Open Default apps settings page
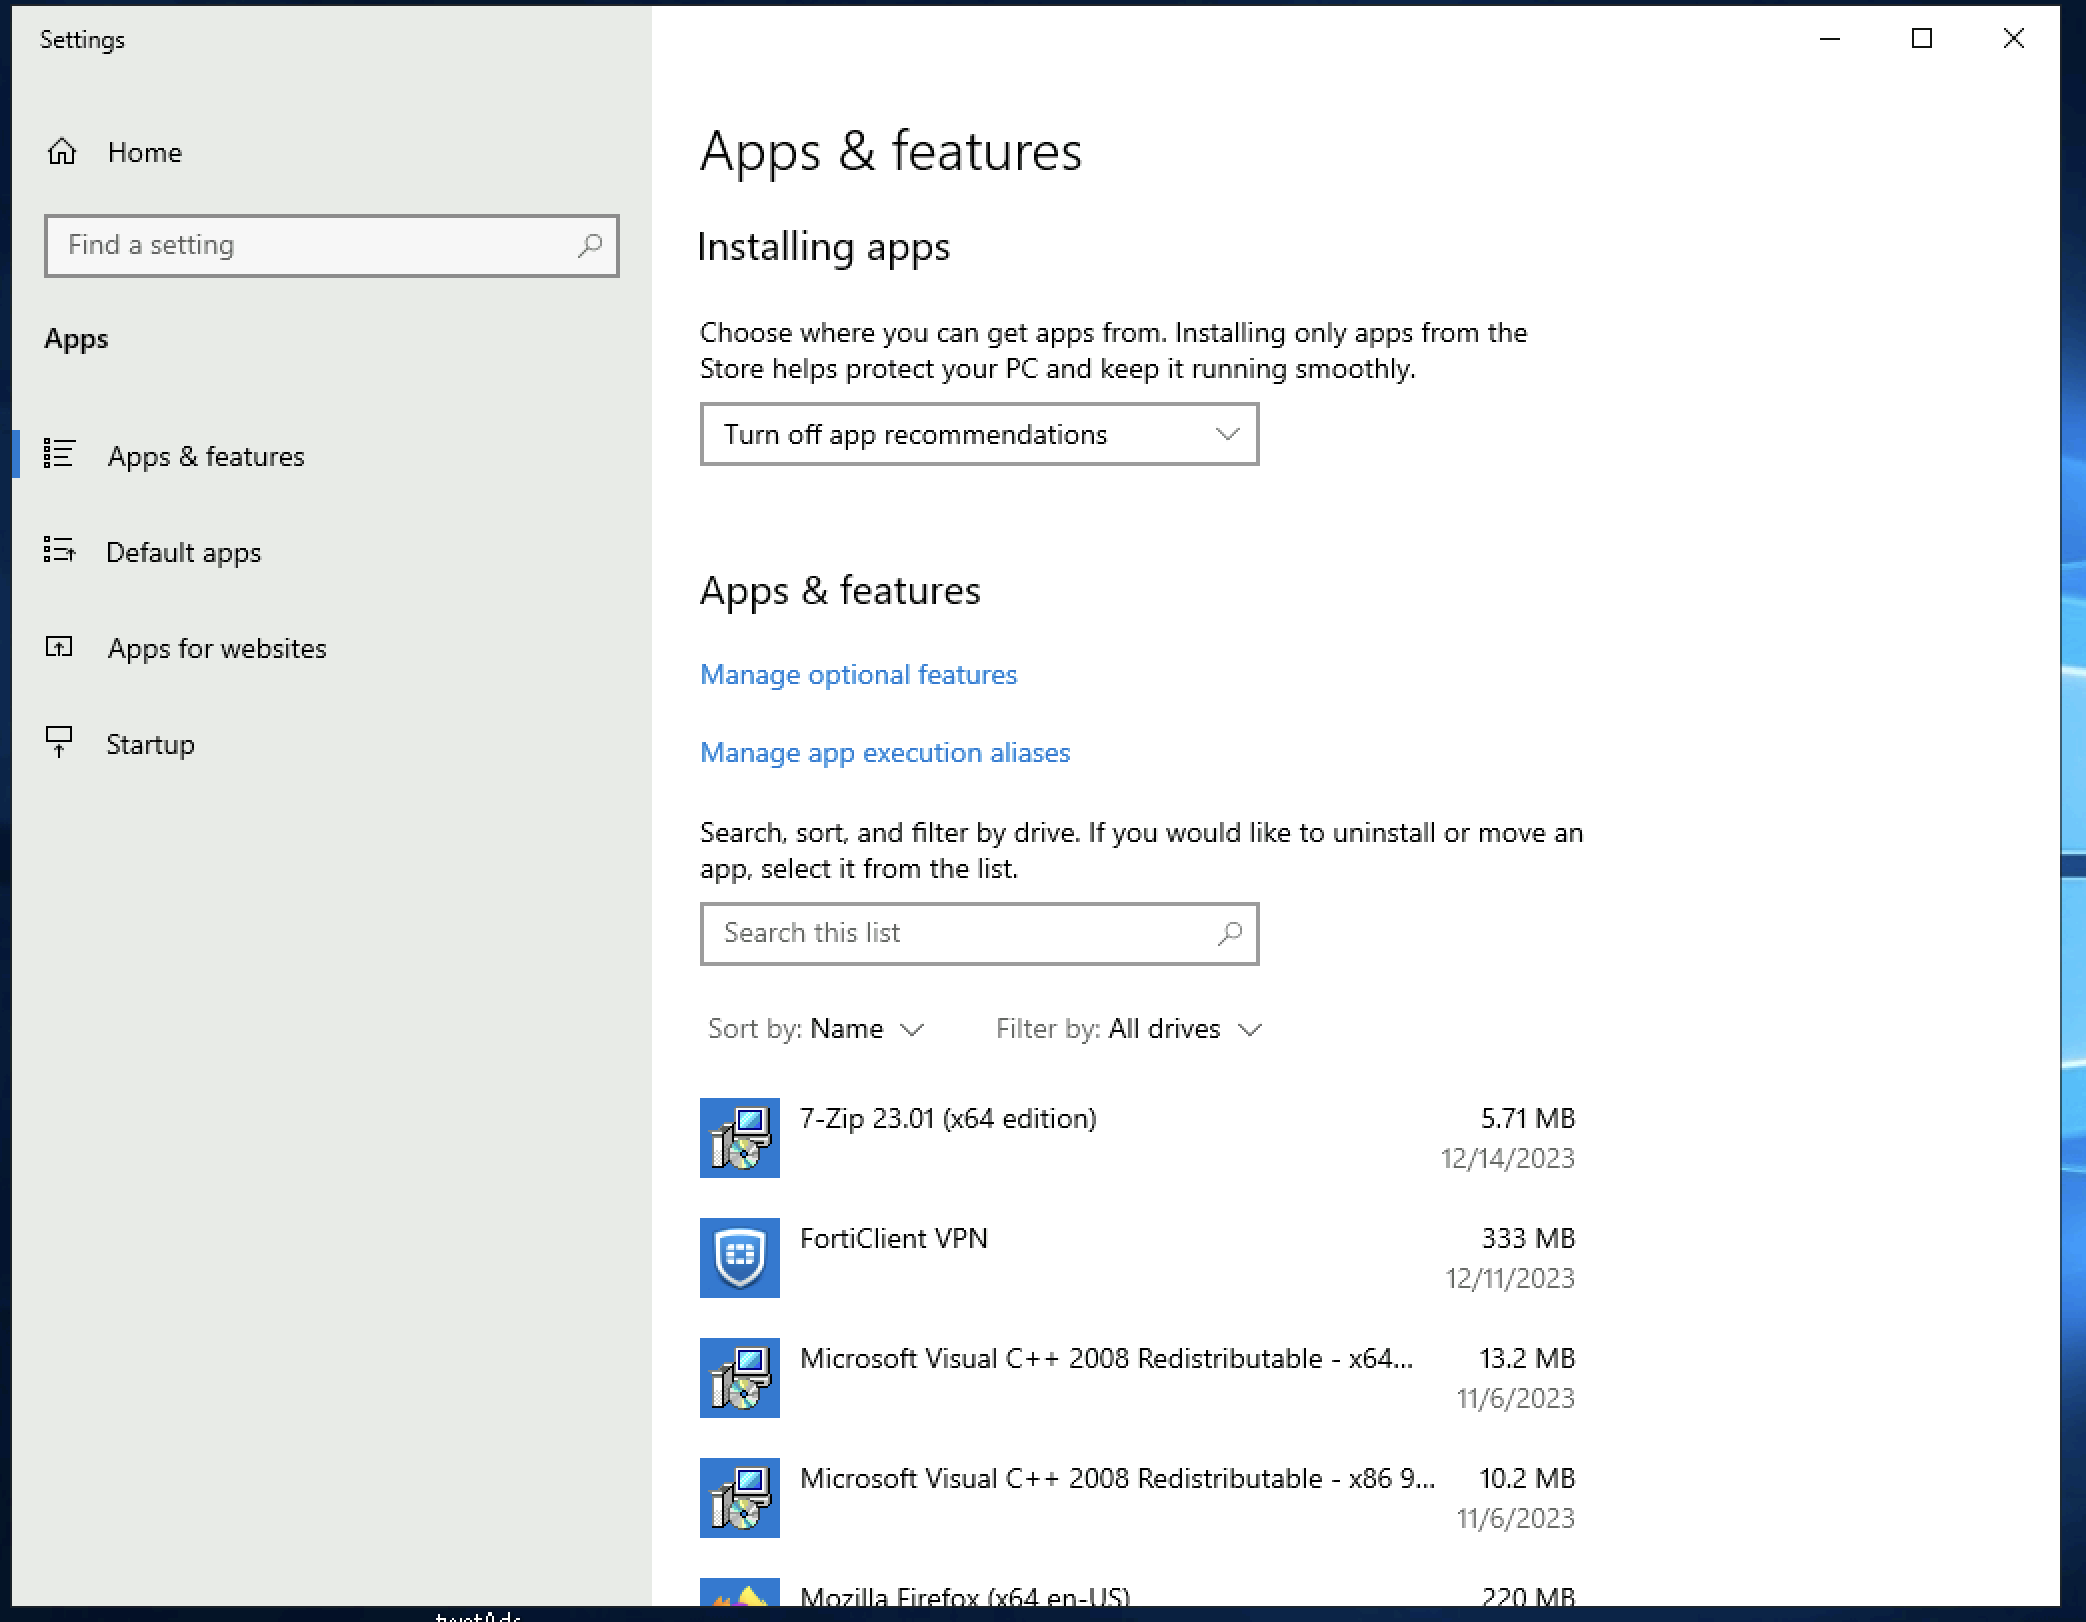The height and width of the screenshot is (1622, 2086). (x=183, y=552)
